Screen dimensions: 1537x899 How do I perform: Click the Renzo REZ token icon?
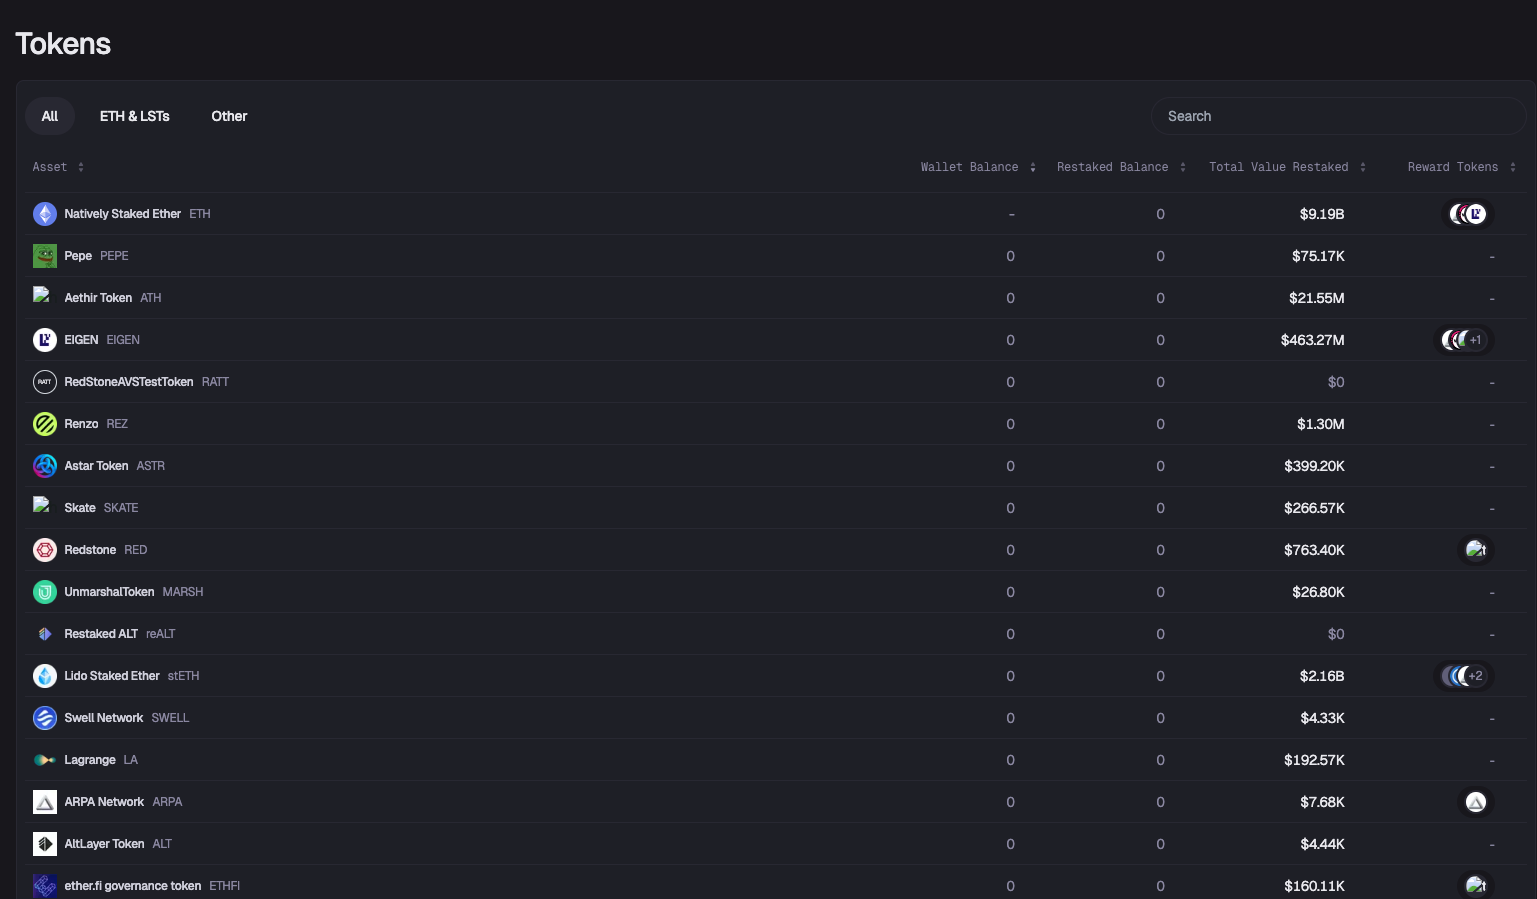coord(45,424)
